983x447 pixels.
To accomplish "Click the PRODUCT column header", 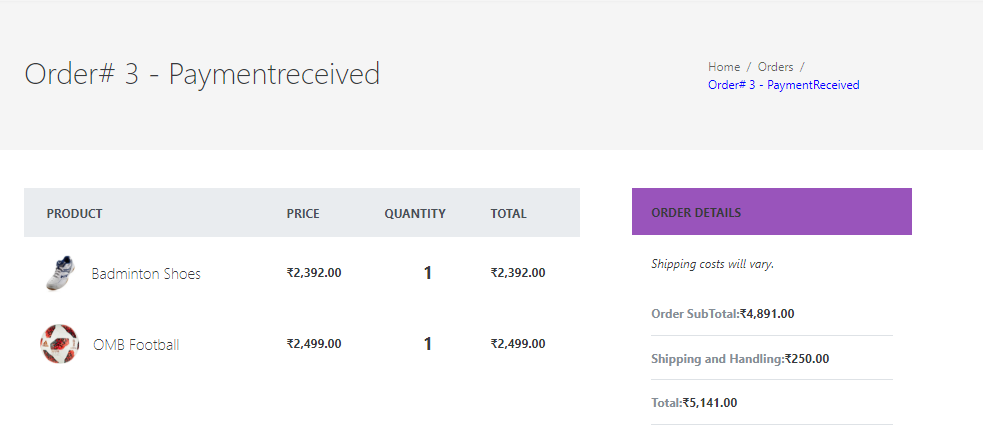I will [75, 213].
